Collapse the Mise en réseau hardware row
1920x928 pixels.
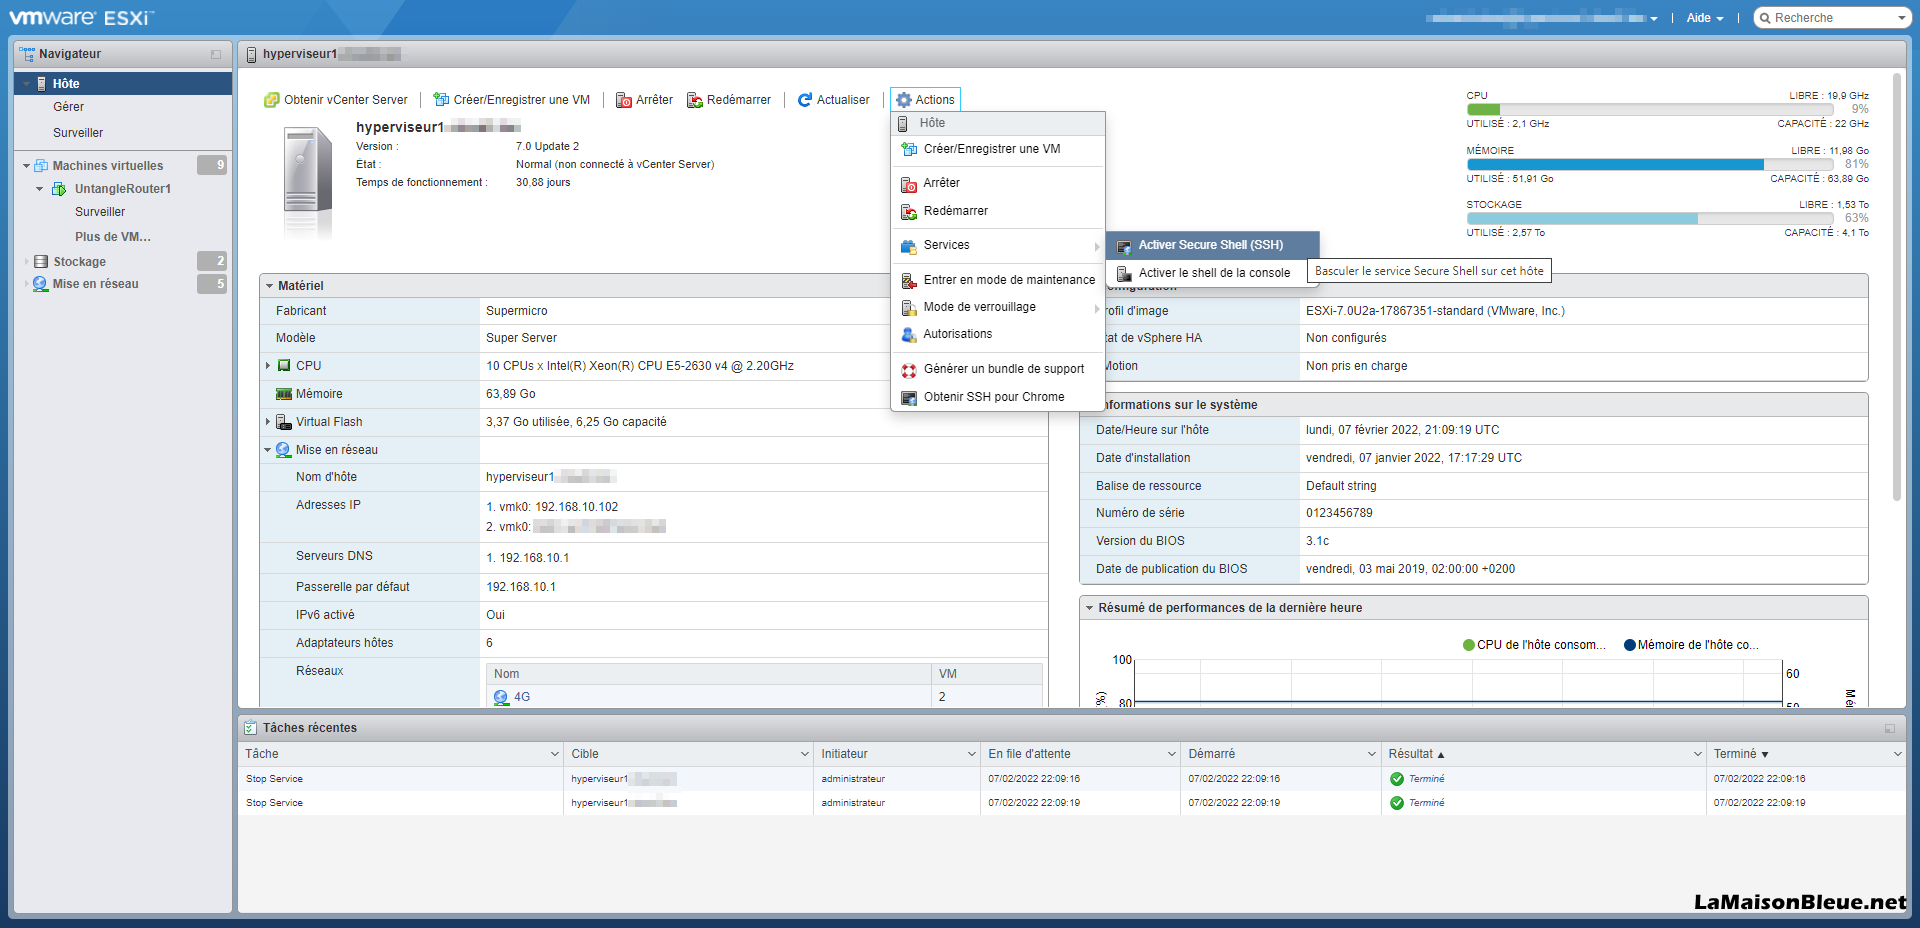268,450
